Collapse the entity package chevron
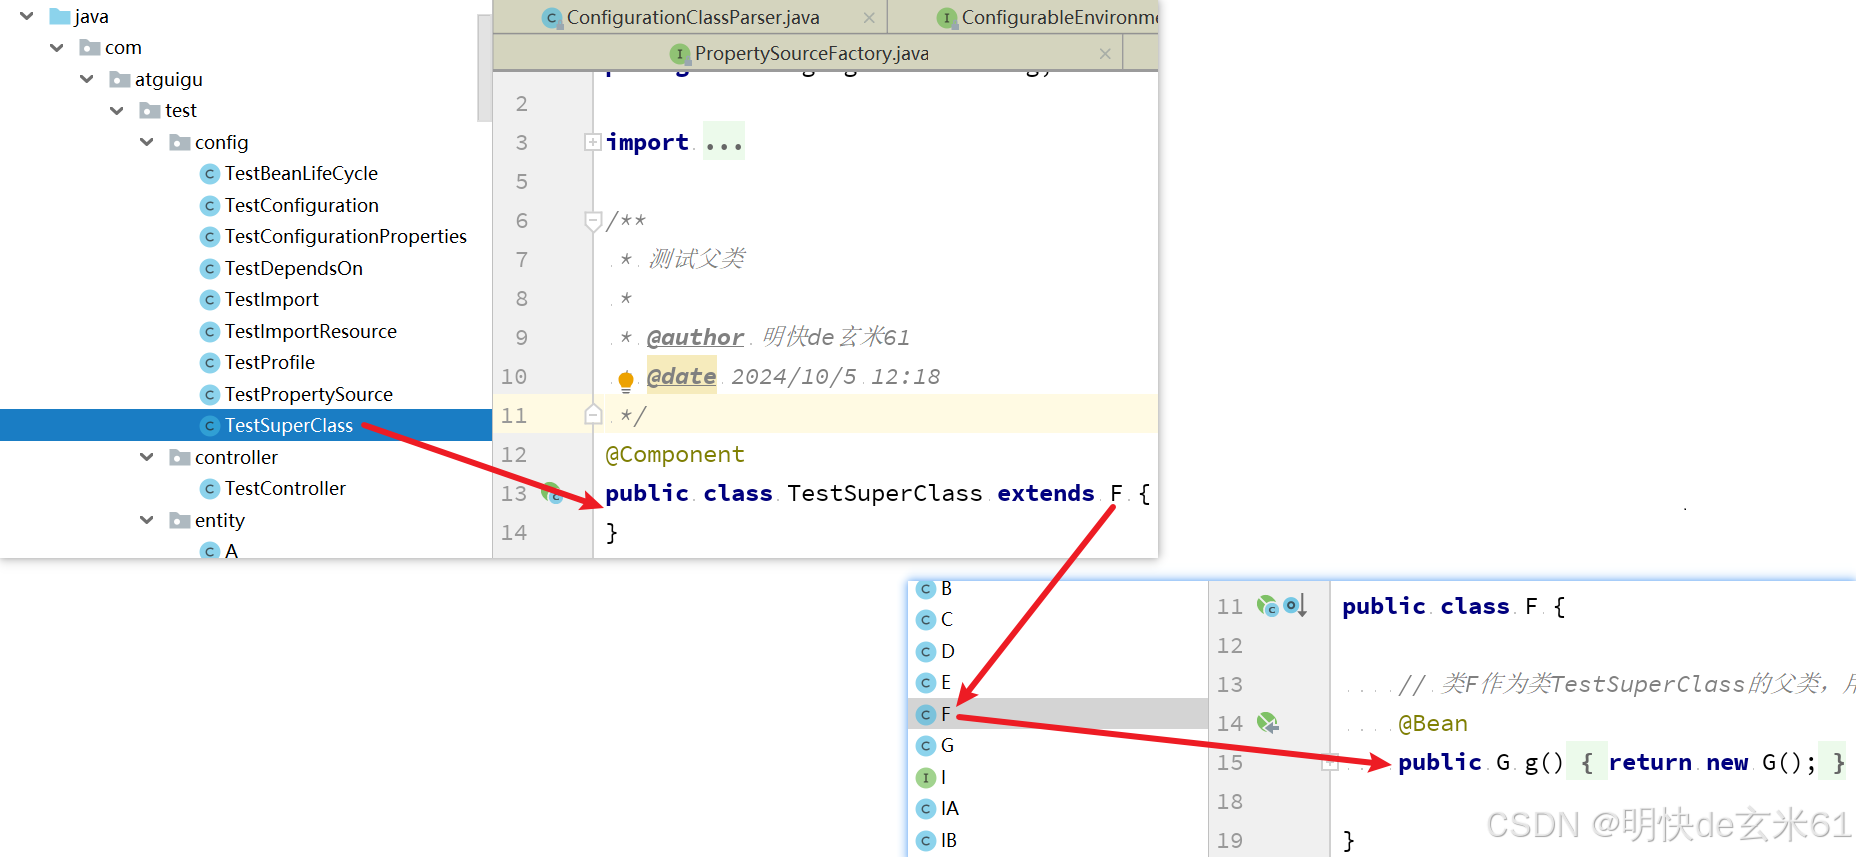The height and width of the screenshot is (857, 1856). point(147,520)
